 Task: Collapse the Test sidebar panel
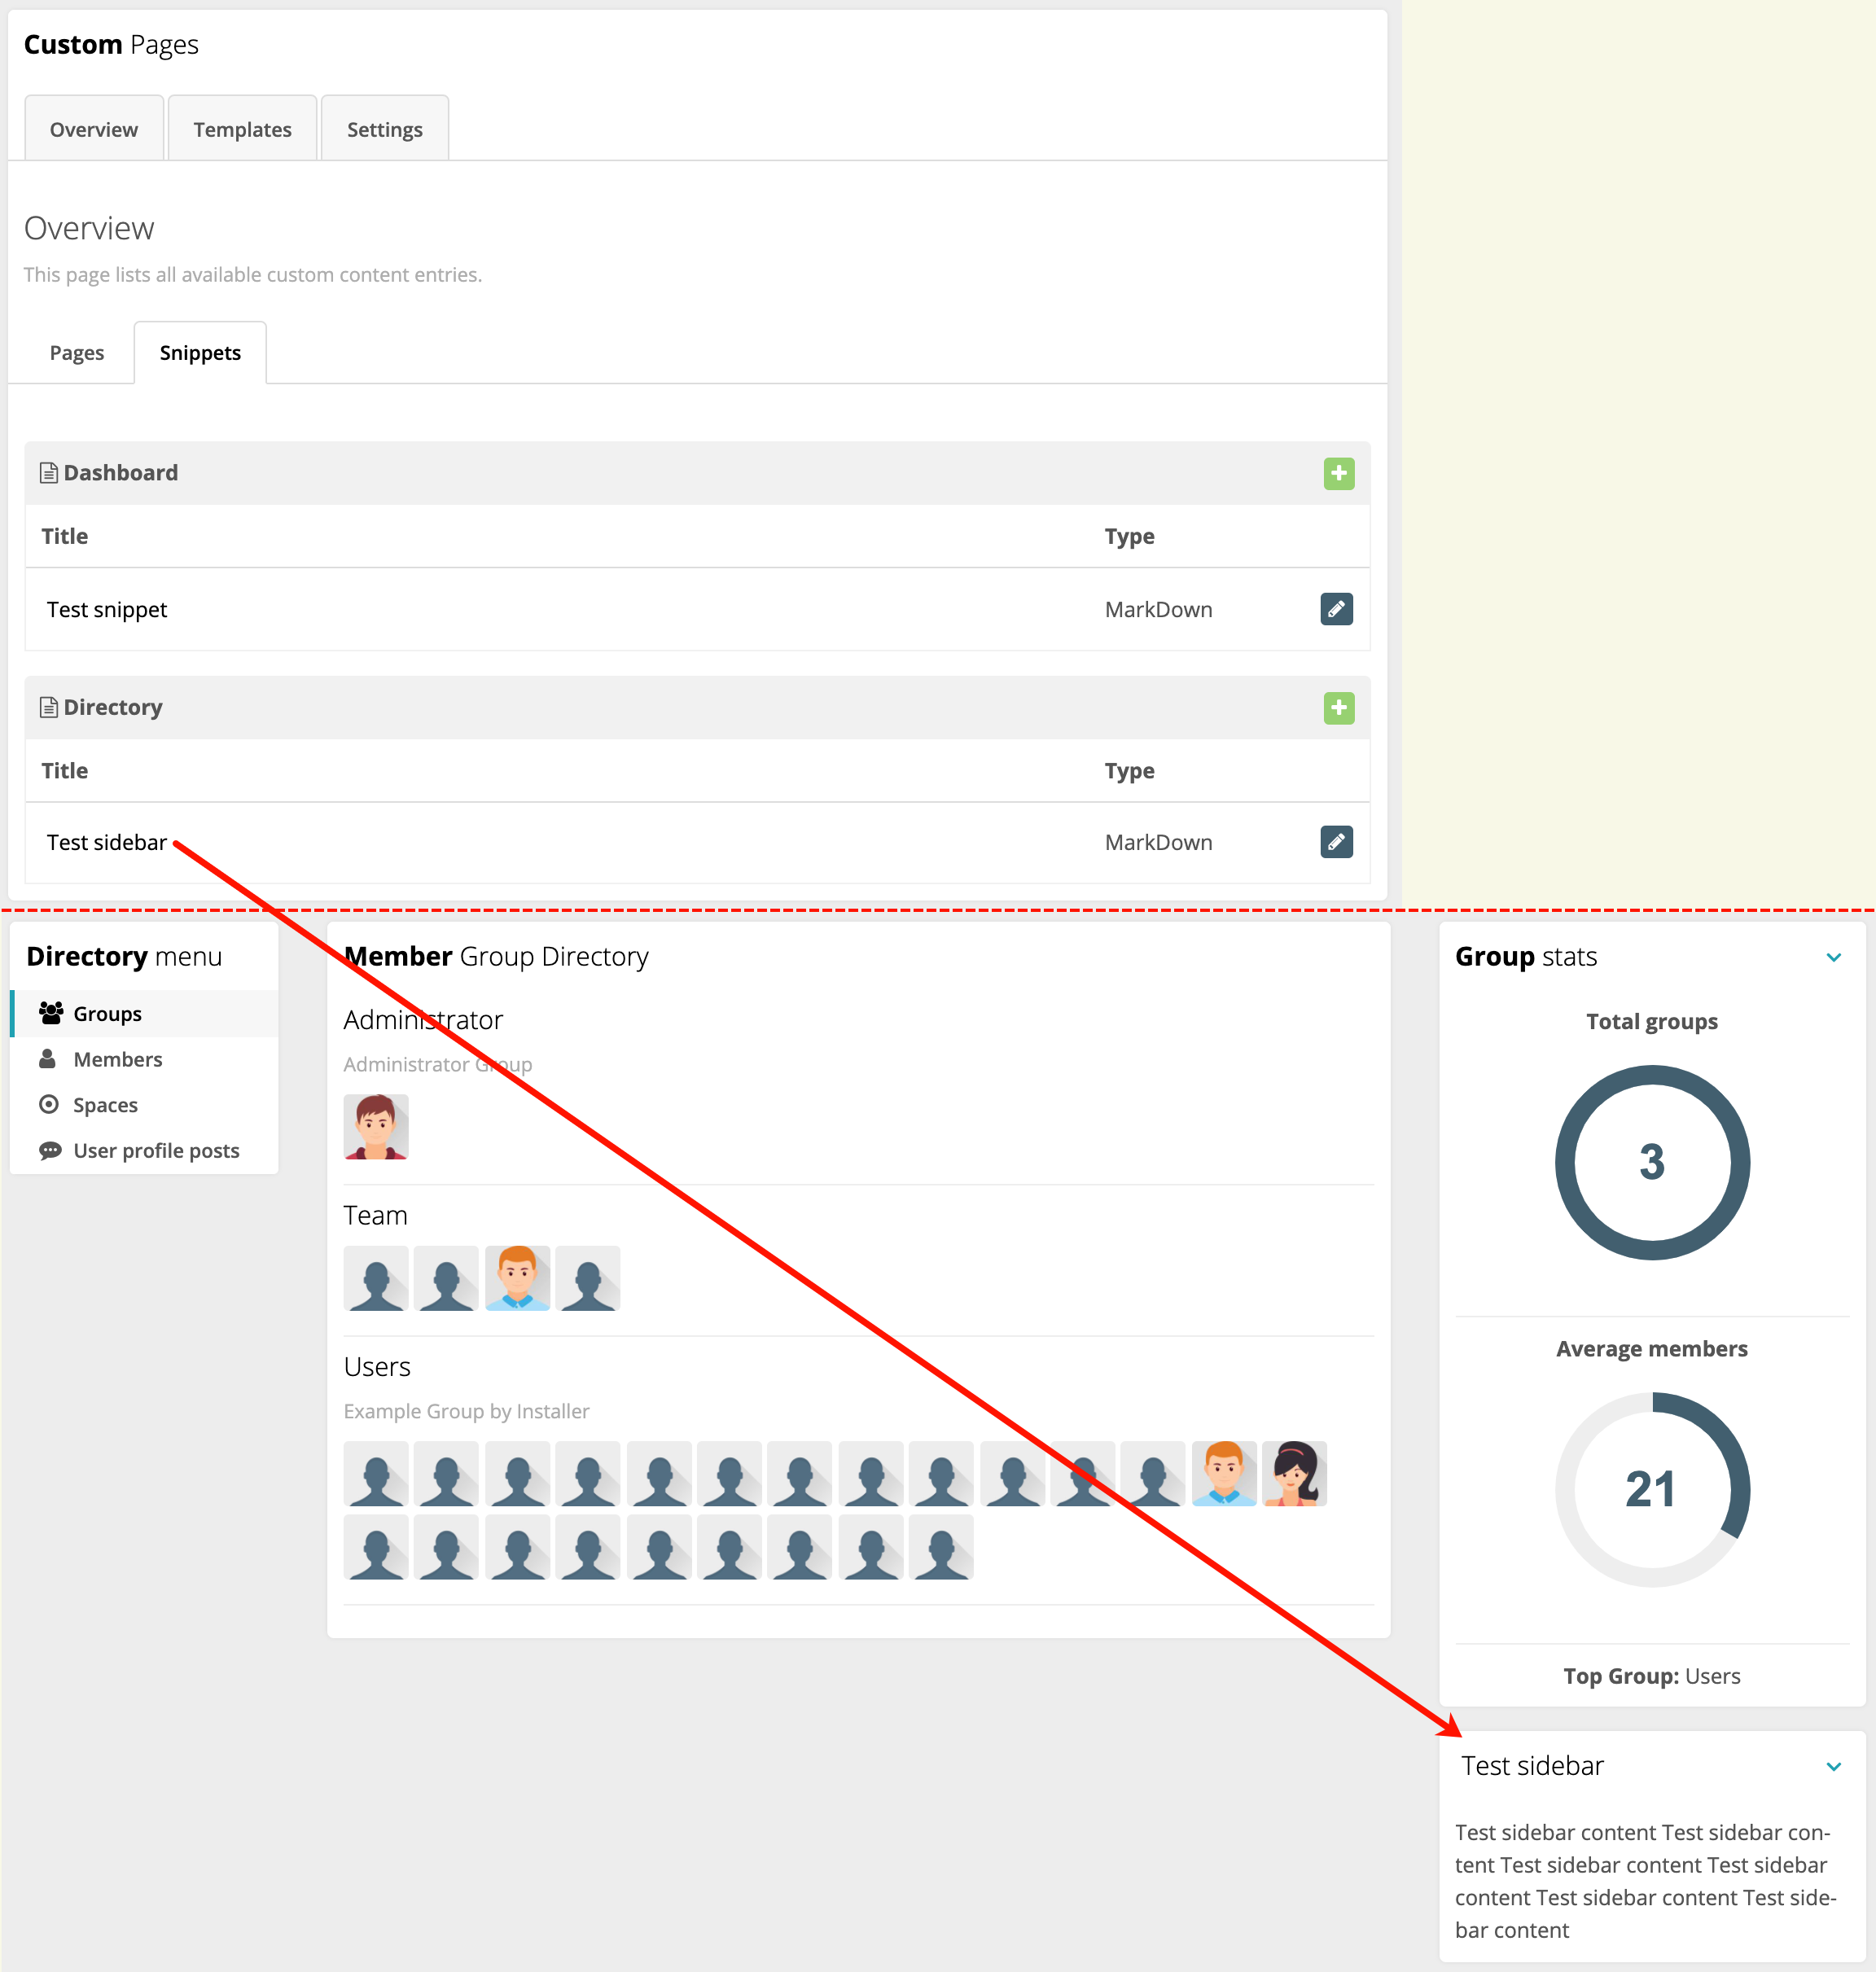[x=1834, y=1766]
